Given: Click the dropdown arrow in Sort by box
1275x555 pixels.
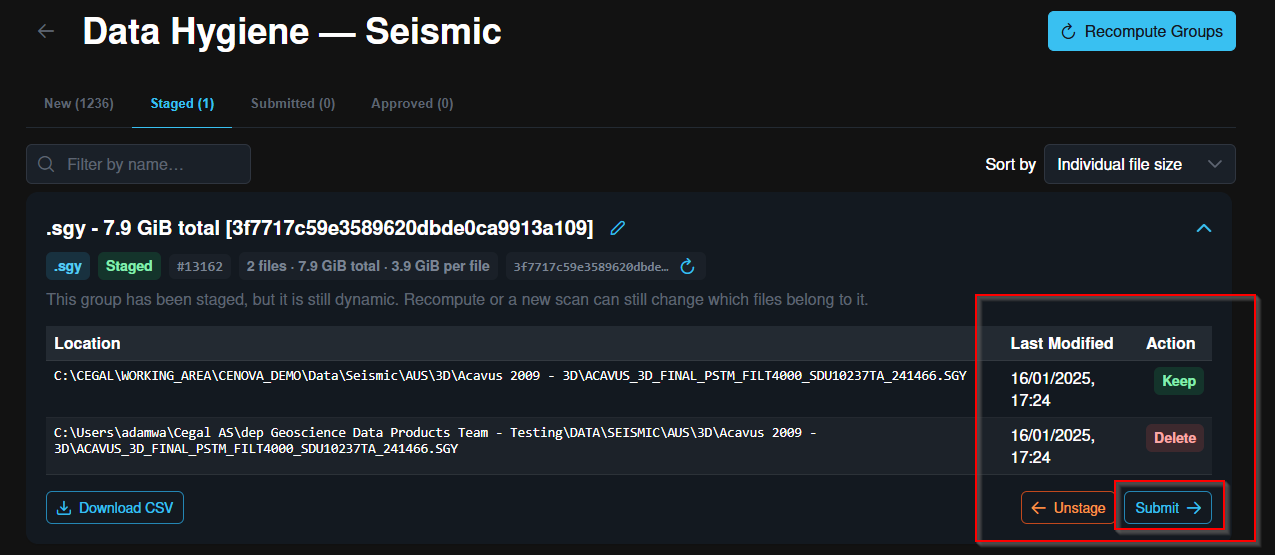Looking at the screenshot, I should [1215, 164].
